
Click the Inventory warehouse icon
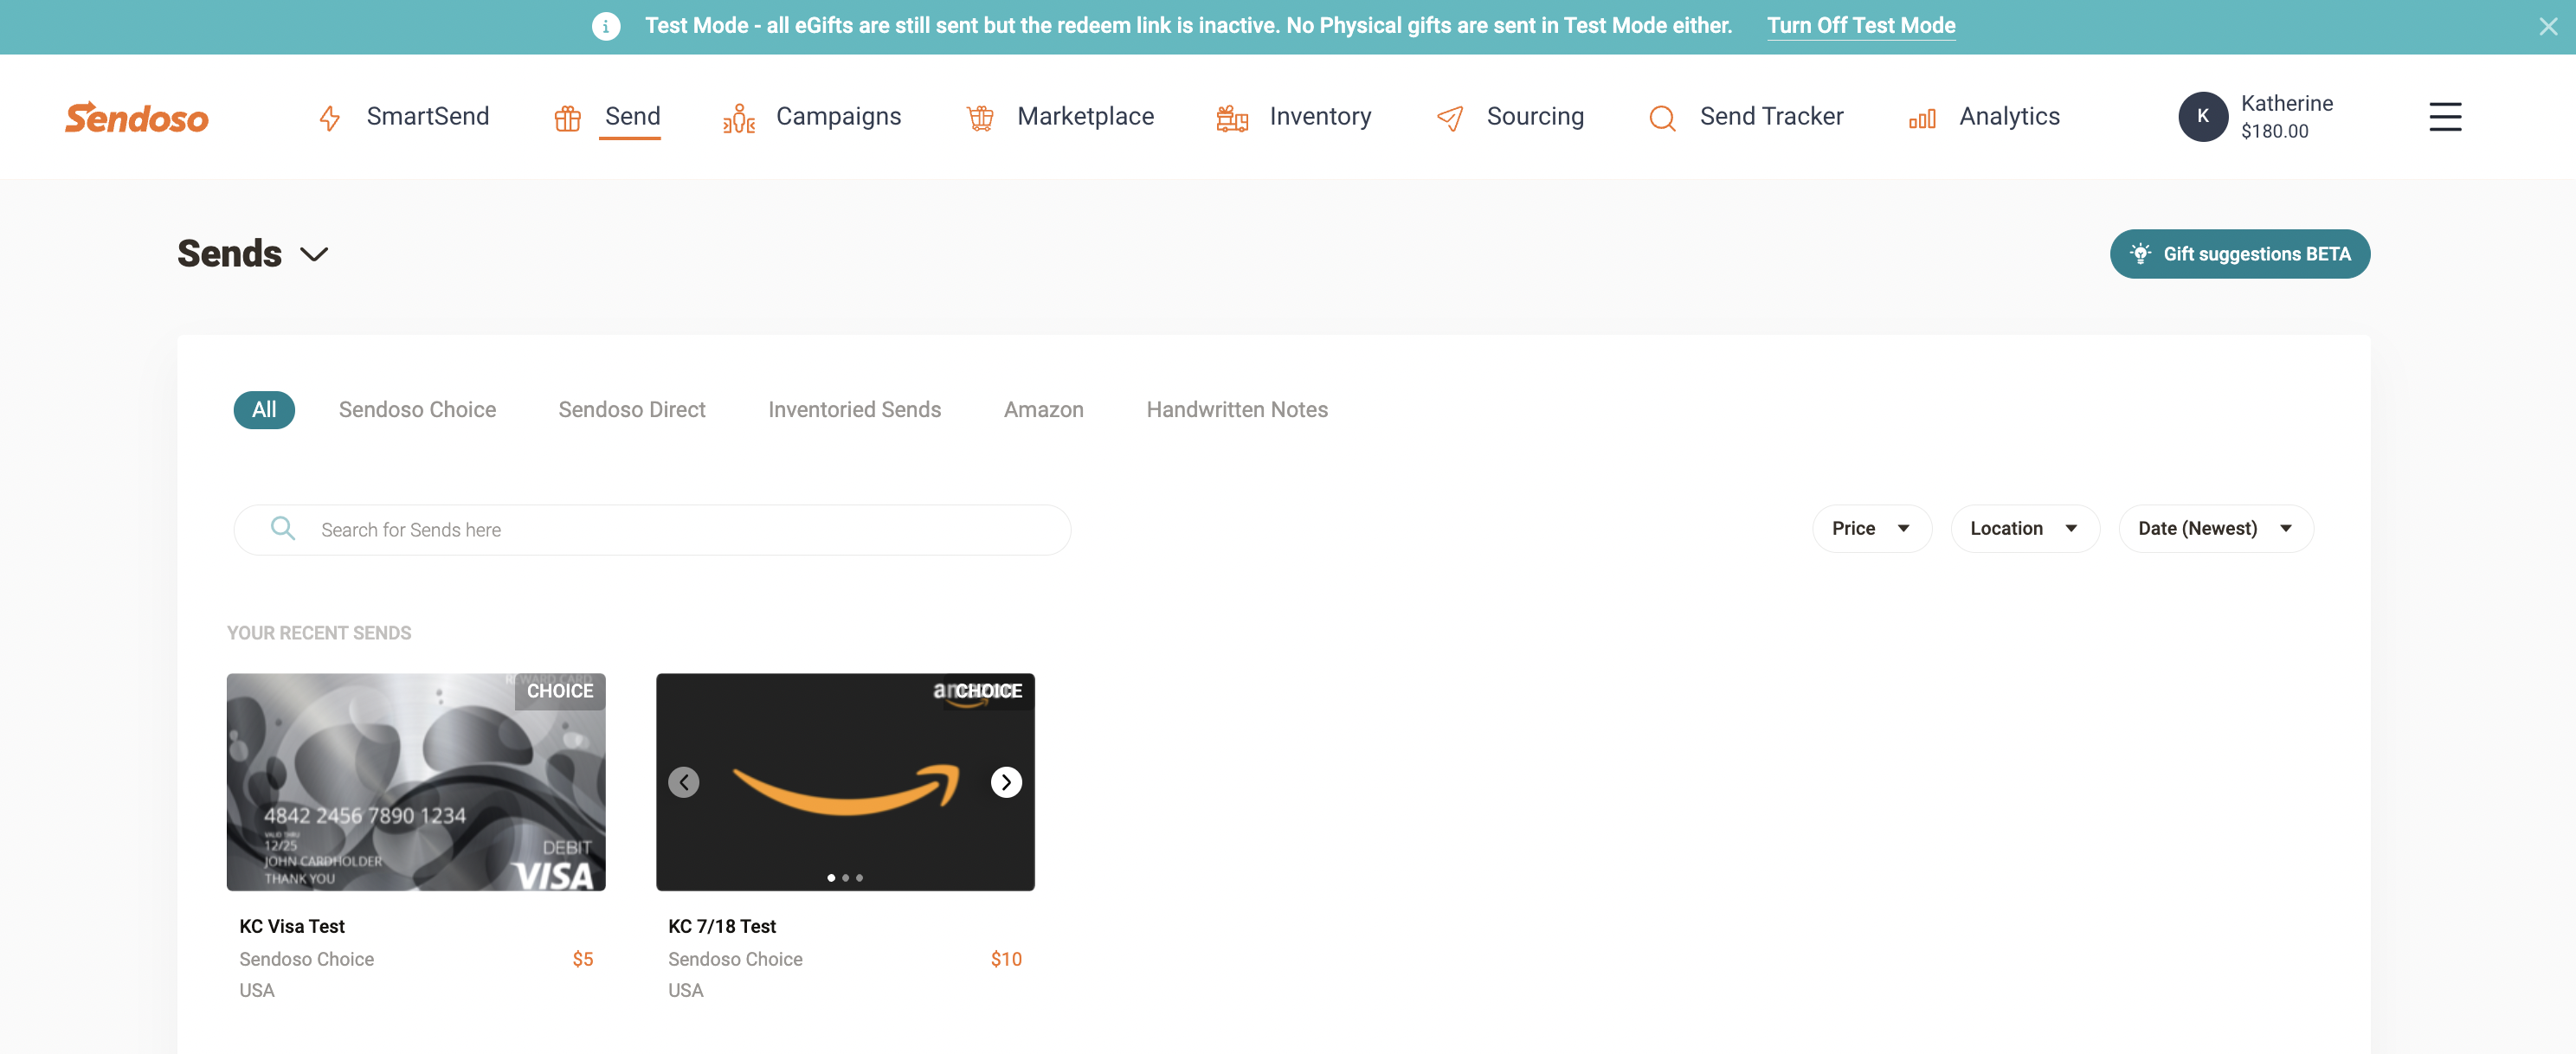click(1232, 118)
